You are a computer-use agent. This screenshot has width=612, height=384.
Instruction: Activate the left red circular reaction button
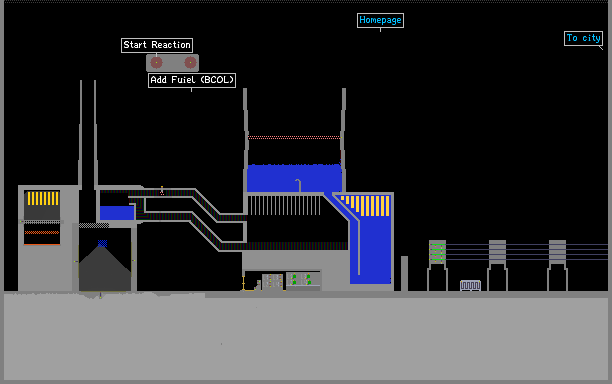157,62
